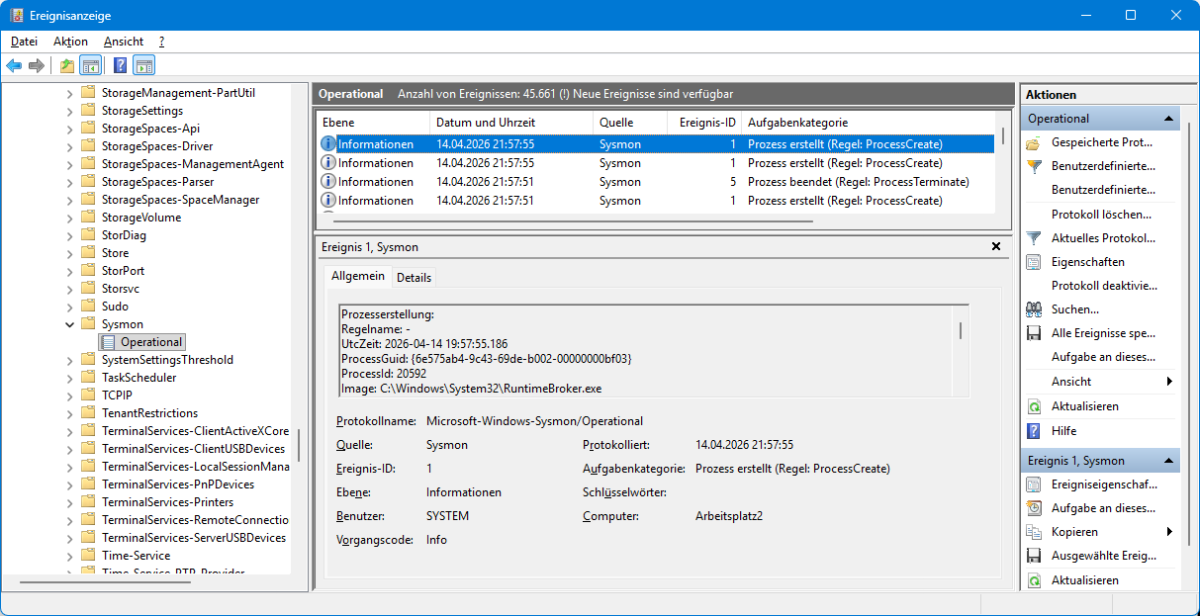Click the Suchen binoculars icon
The image size is (1200, 616).
click(x=1034, y=309)
